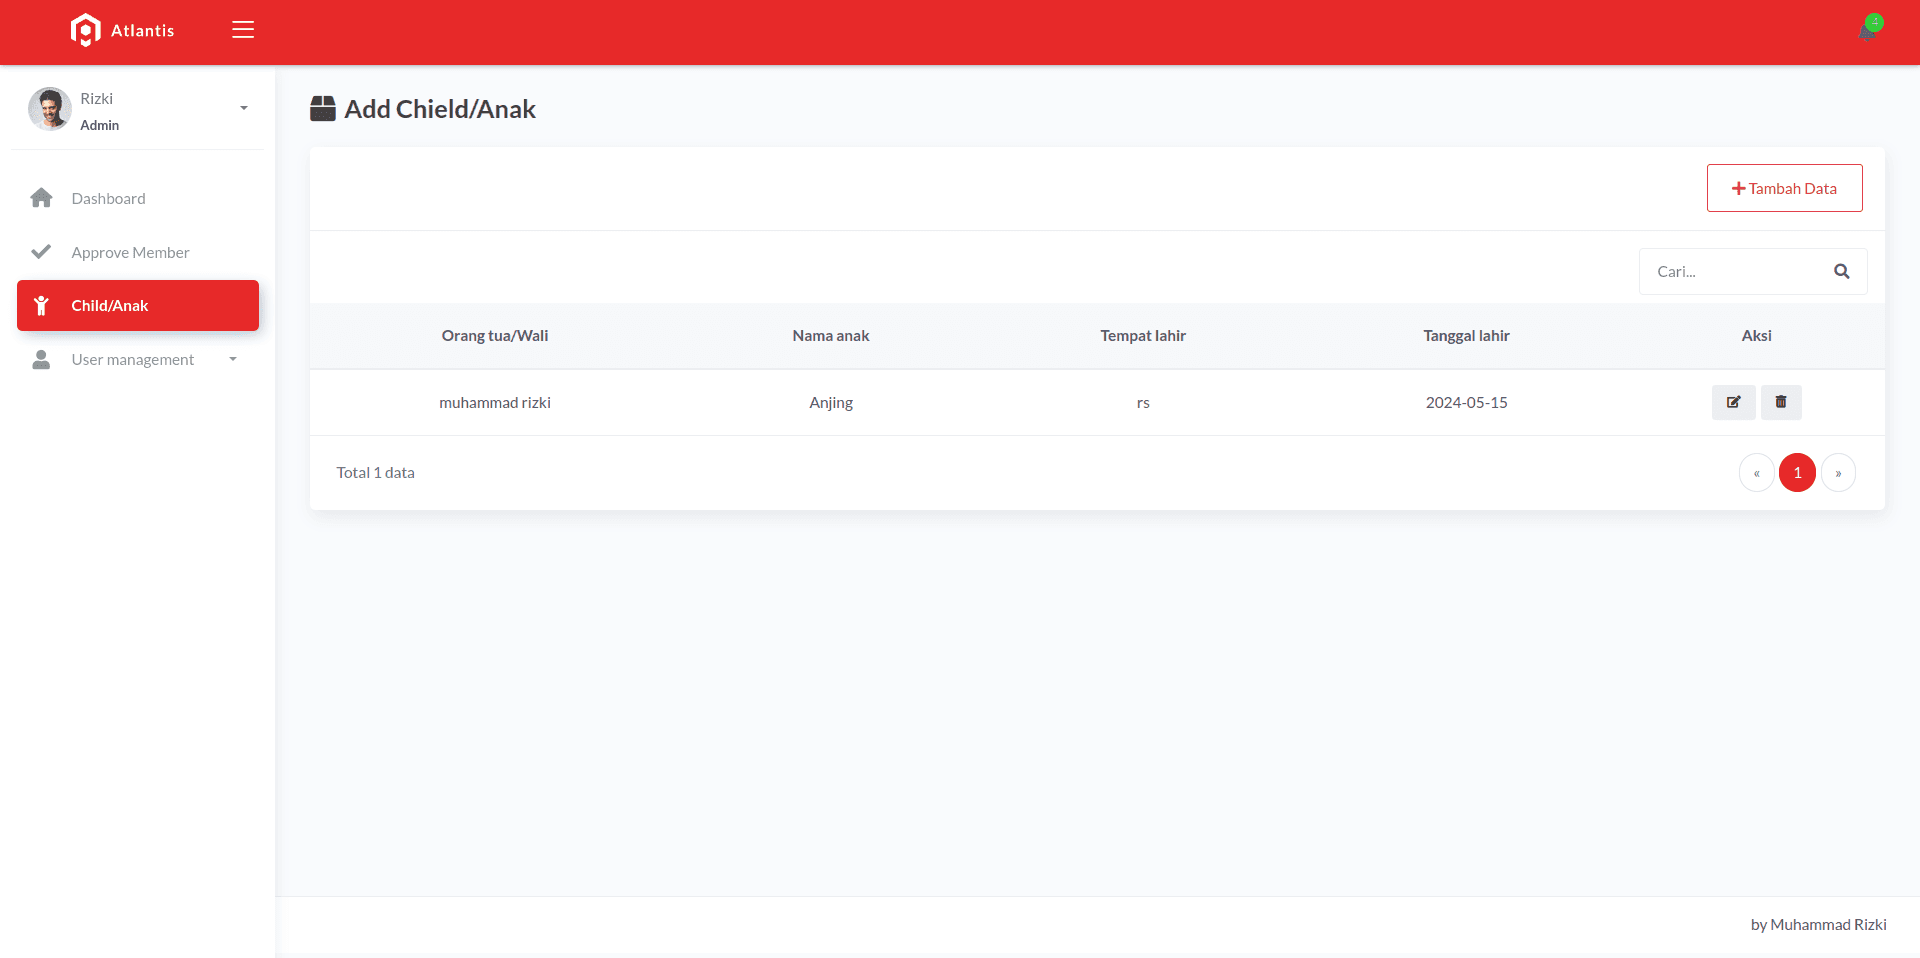Go to previous page arrow
The width and height of the screenshot is (1920, 958).
(x=1756, y=473)
